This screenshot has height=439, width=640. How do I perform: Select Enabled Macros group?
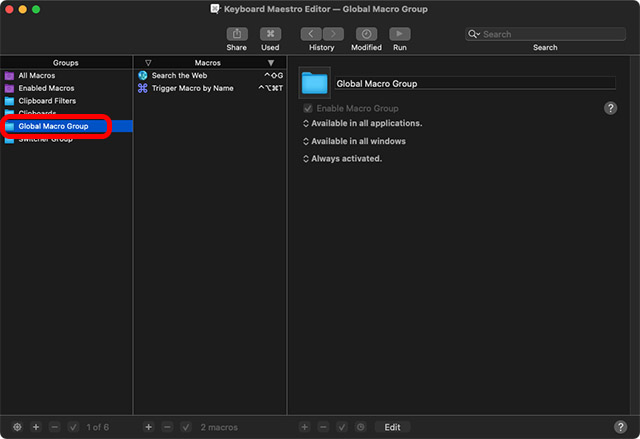click(x=66, y=88)
